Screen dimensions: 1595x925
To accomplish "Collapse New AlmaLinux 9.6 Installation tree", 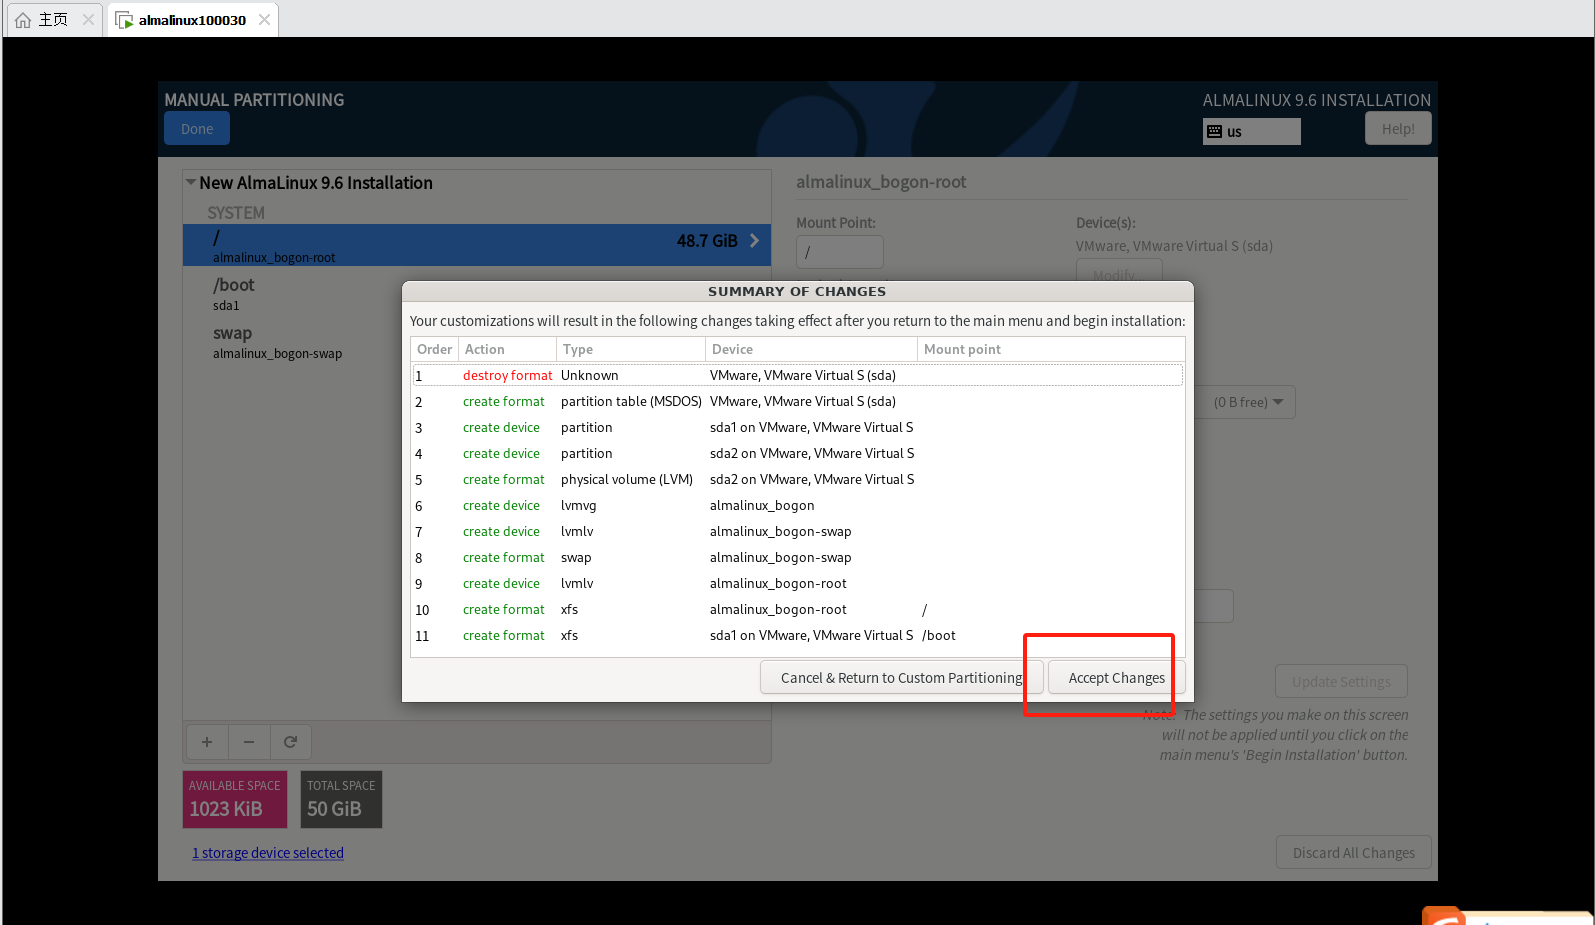I will tap(190, 182).
